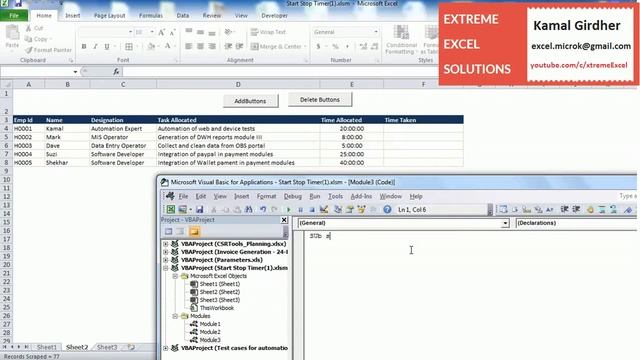The image size is (640, 360).
Task: Open the Object Browser icon in VBA toolbar
Action: coord(361,210)
